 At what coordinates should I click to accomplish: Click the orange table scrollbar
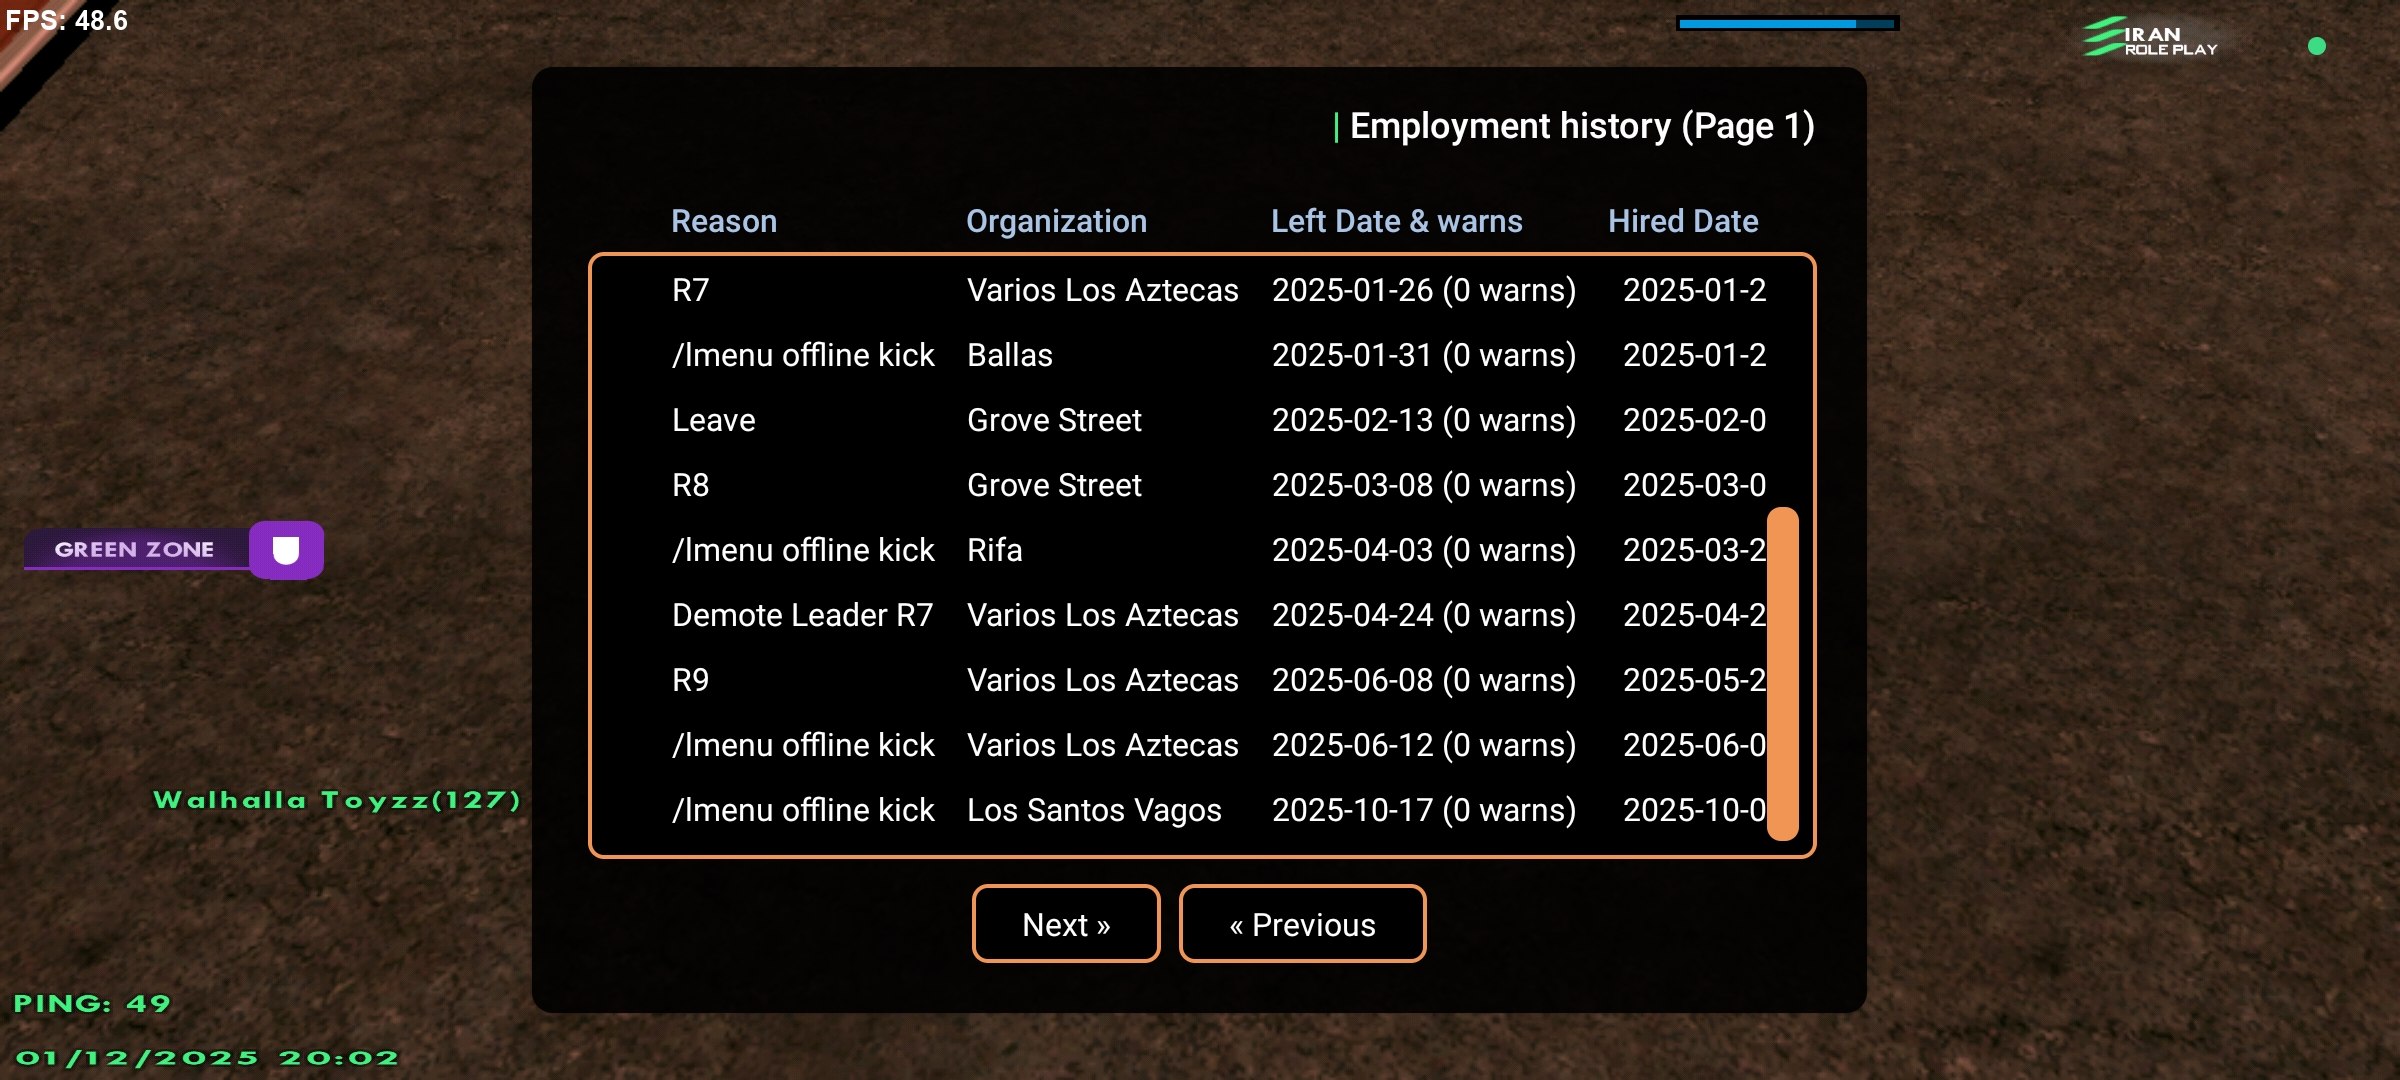tap(1782, 674)
